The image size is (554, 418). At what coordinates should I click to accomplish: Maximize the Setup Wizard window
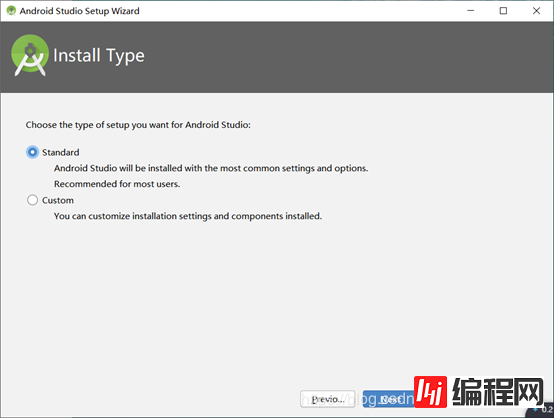click(503, 11)
